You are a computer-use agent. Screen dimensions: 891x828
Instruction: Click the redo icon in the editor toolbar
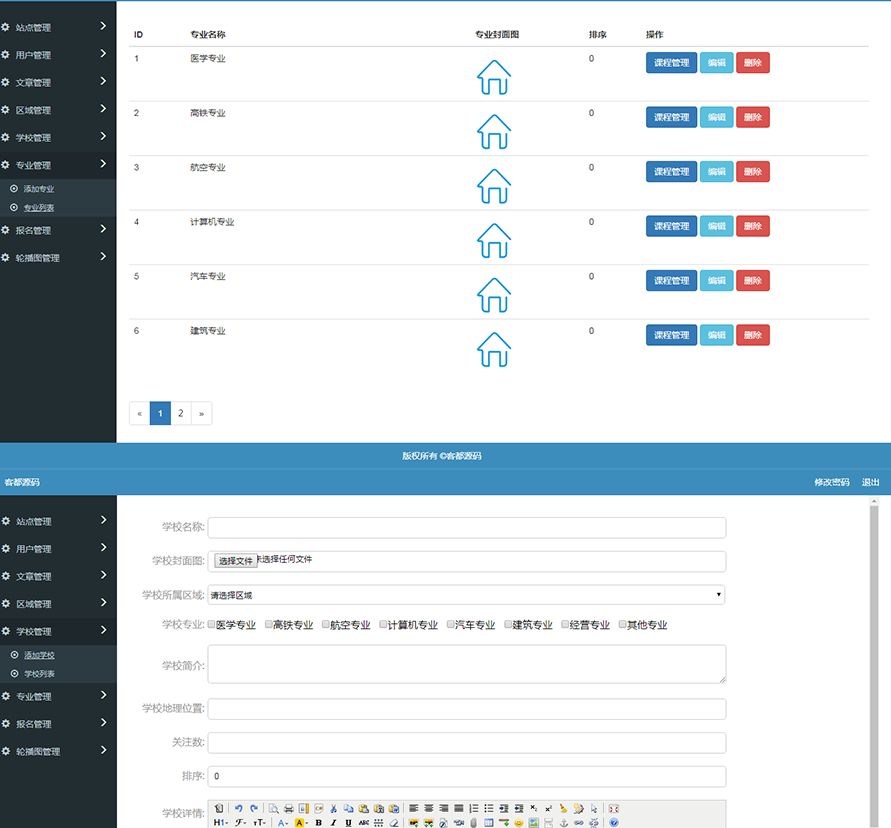(x=253, y=808)
